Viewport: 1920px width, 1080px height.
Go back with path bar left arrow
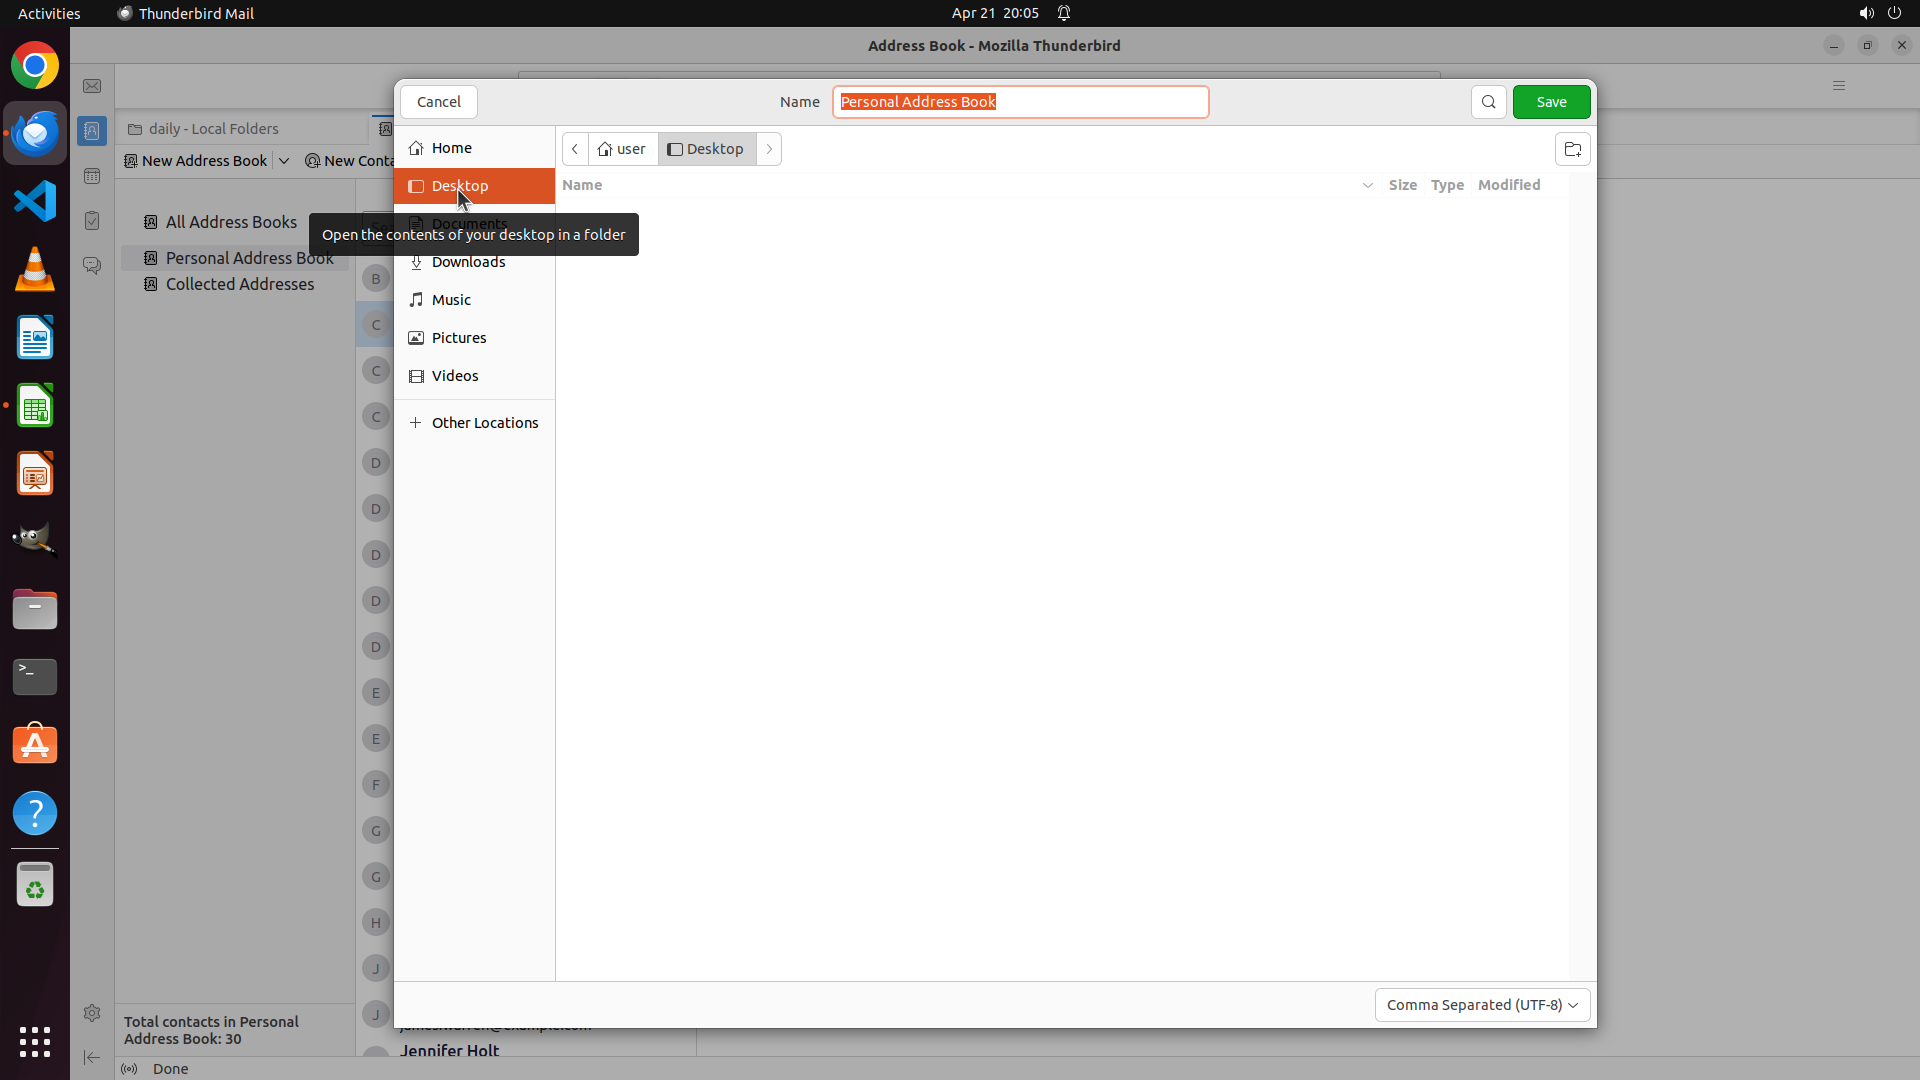[575, 149]
